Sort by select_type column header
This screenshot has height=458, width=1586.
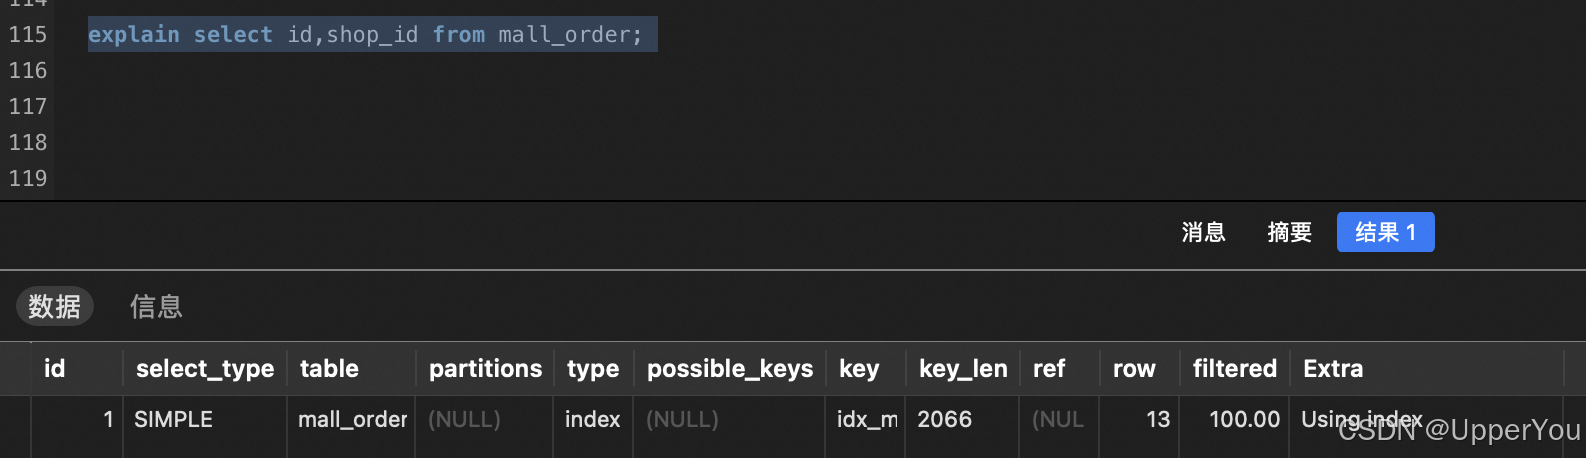(205, 369)
